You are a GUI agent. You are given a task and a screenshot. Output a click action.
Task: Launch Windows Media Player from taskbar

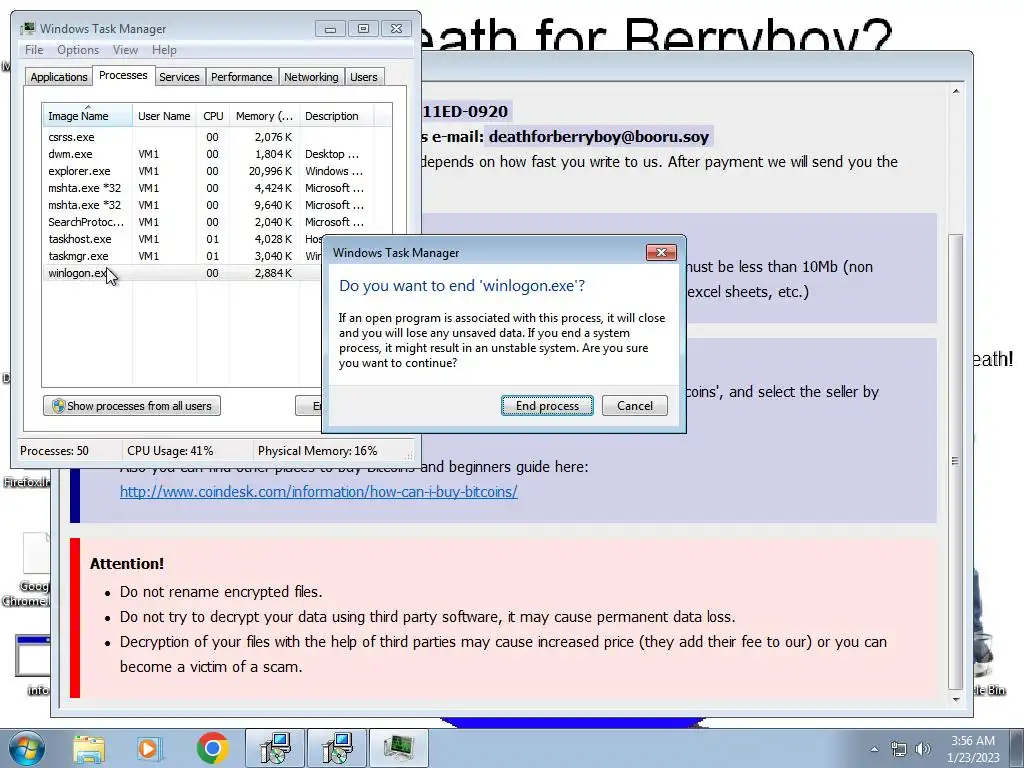(x=150, y=749)
